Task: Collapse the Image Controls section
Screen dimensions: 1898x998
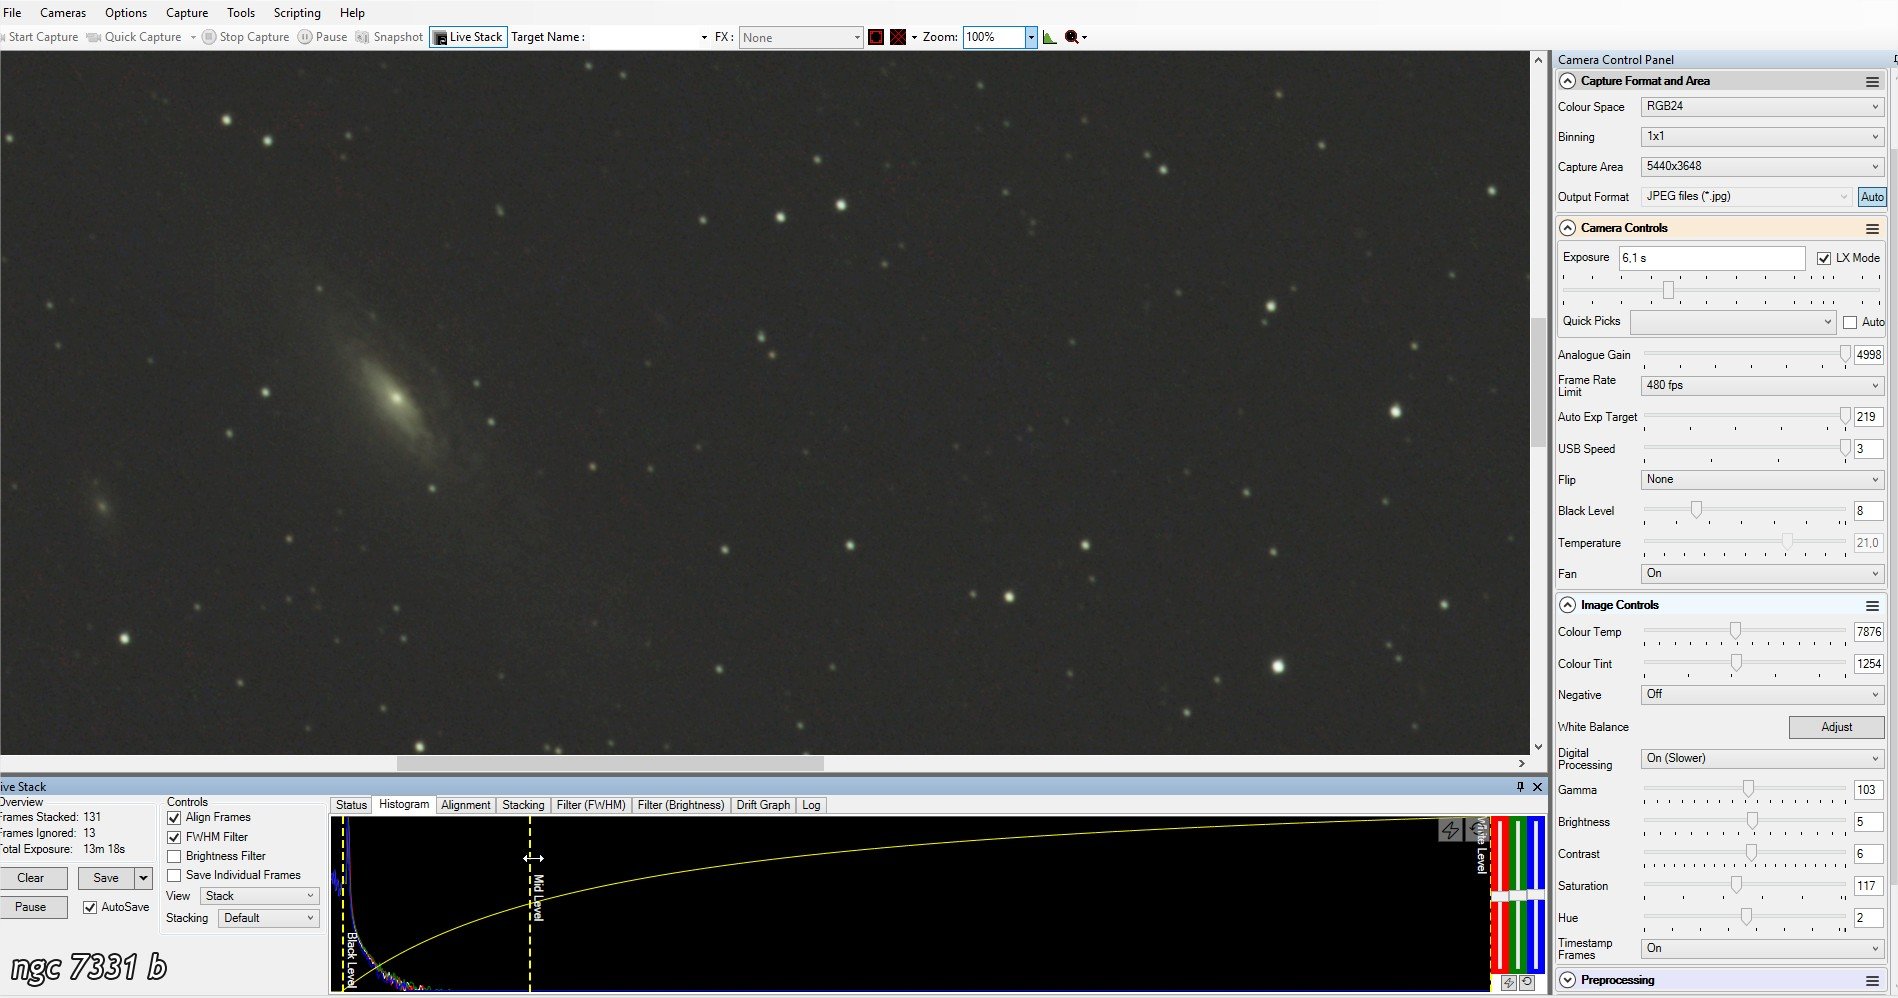Action: click(x=1567, y=605)
